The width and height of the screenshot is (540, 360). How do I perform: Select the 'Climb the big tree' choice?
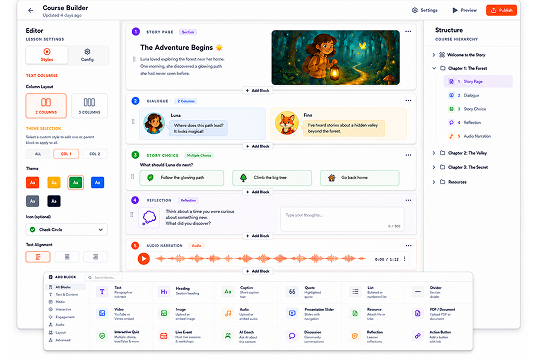click(272, 178)
